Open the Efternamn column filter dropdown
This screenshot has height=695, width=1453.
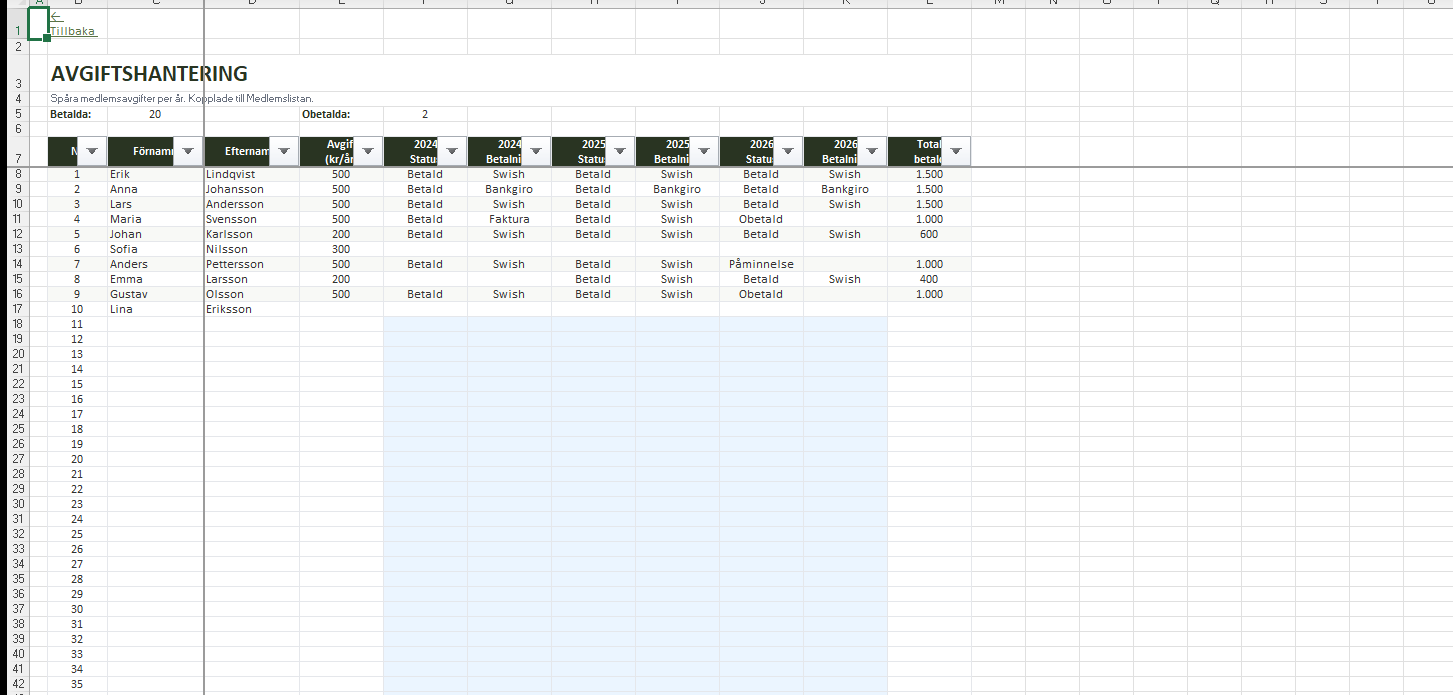point(283,151)
